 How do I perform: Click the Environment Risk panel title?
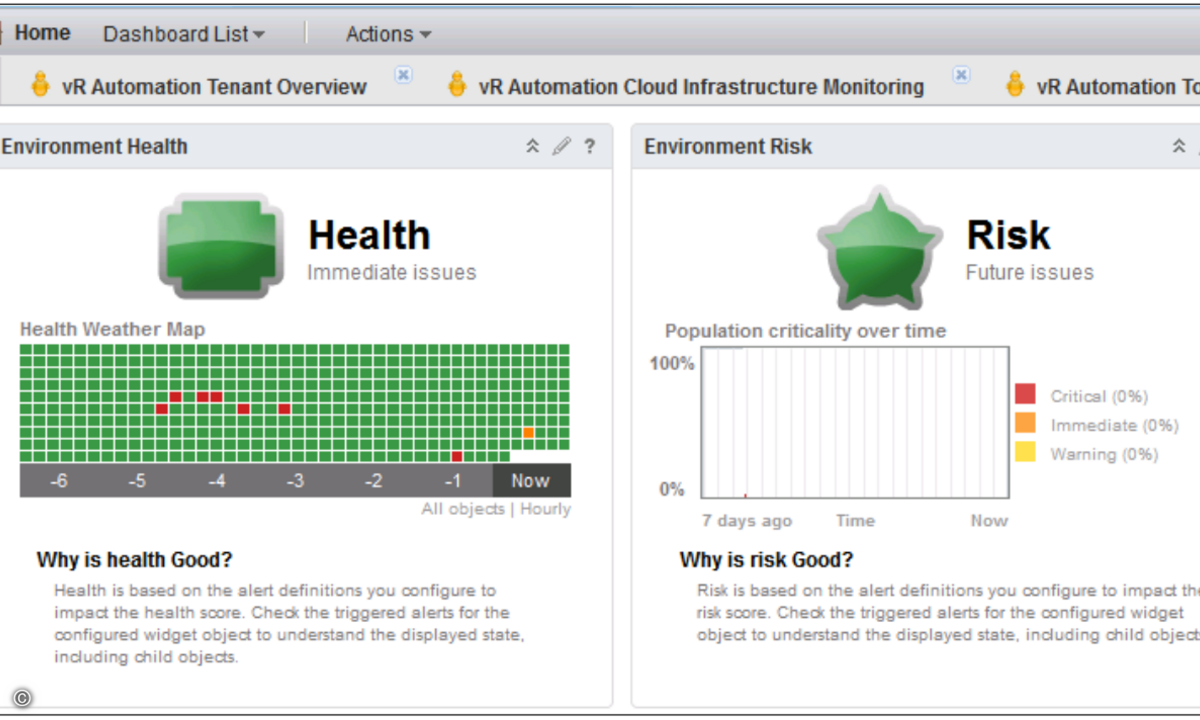tap(728, 147)
